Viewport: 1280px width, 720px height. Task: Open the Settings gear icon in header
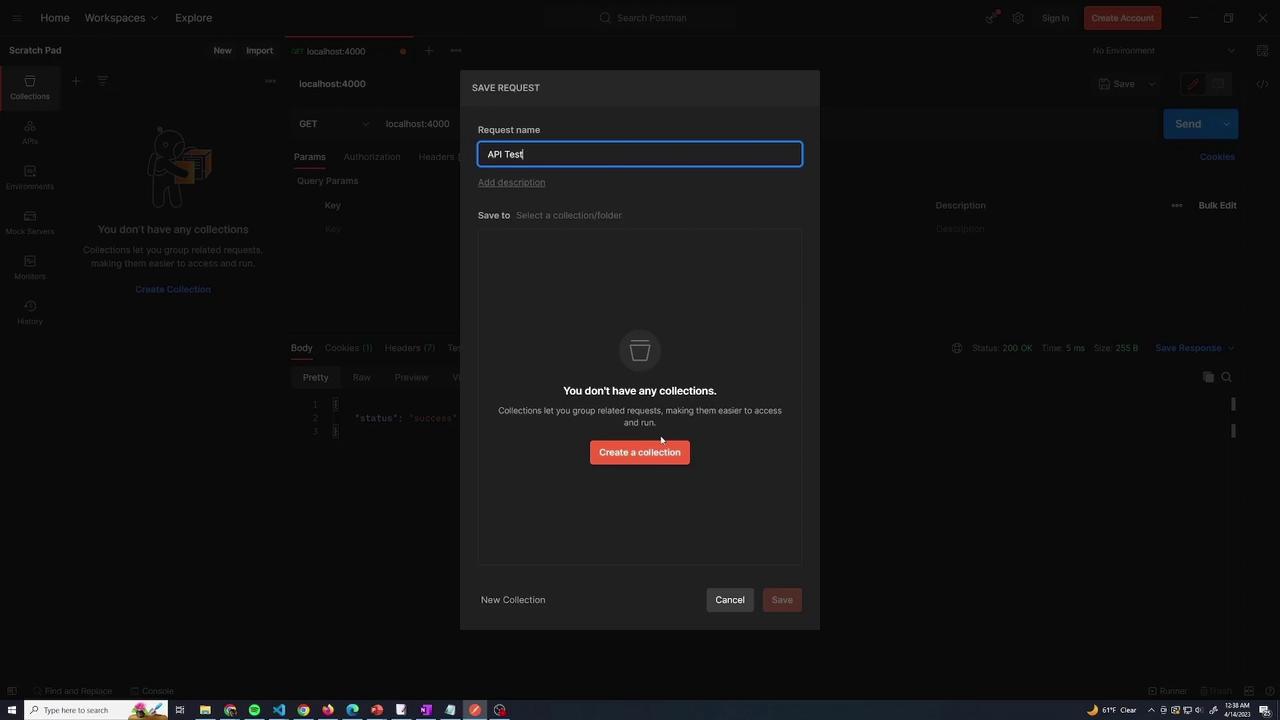click(x=1018, y=18)
